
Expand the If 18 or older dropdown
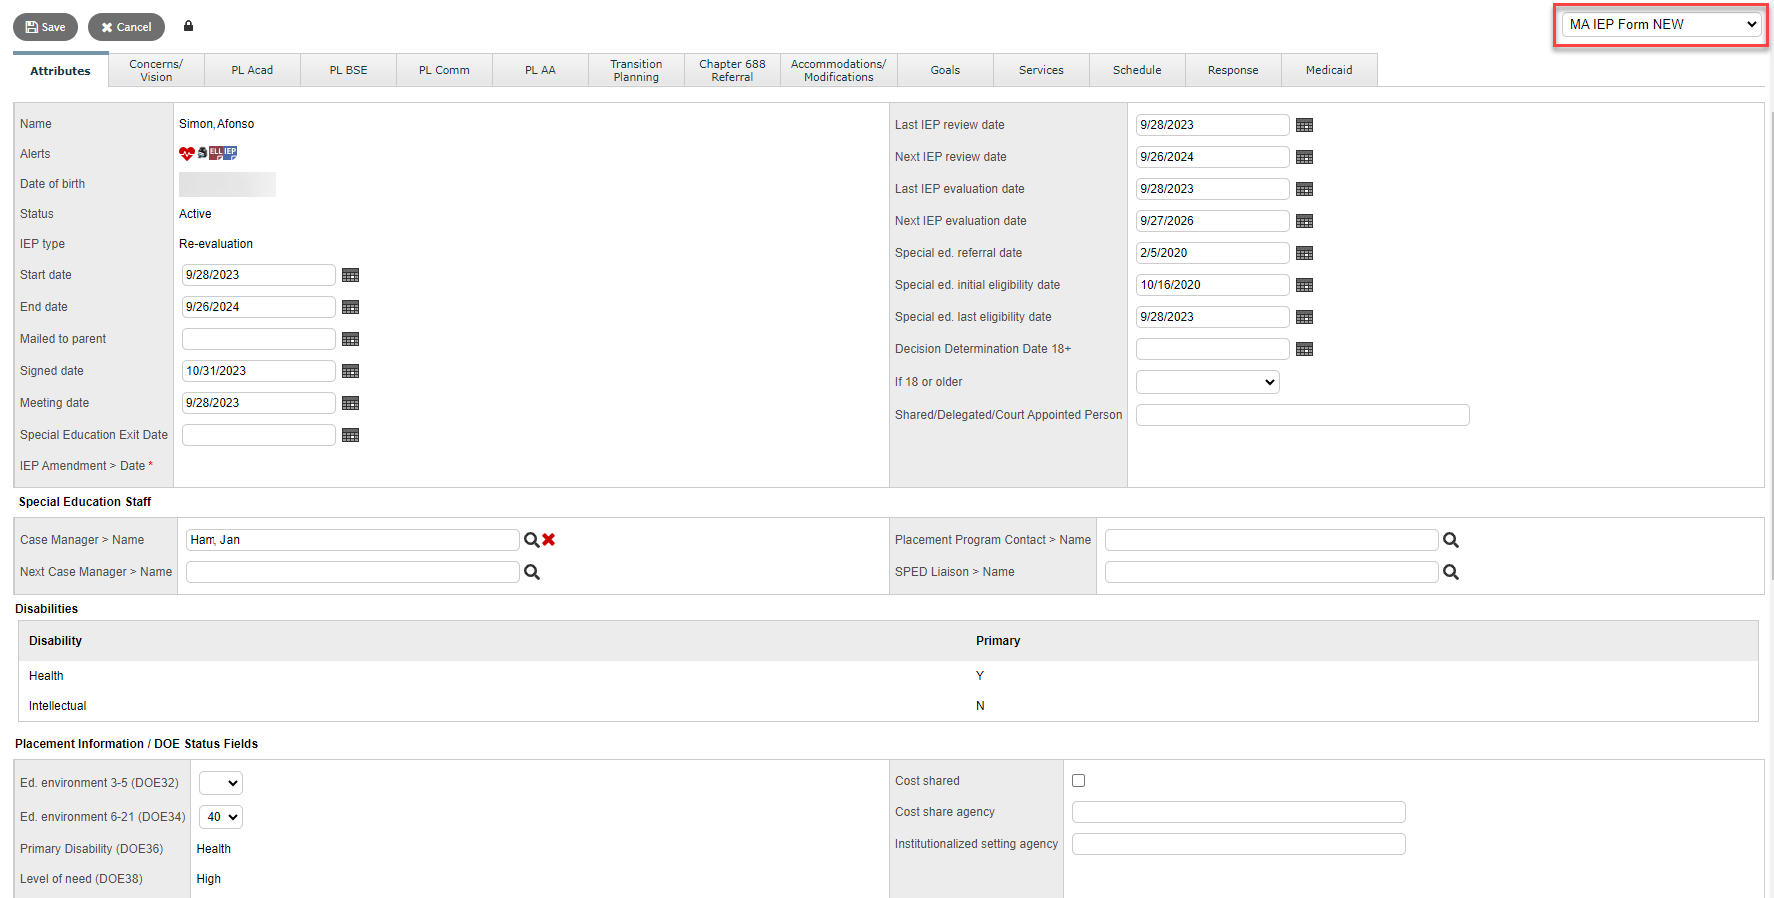[1207, 382]
